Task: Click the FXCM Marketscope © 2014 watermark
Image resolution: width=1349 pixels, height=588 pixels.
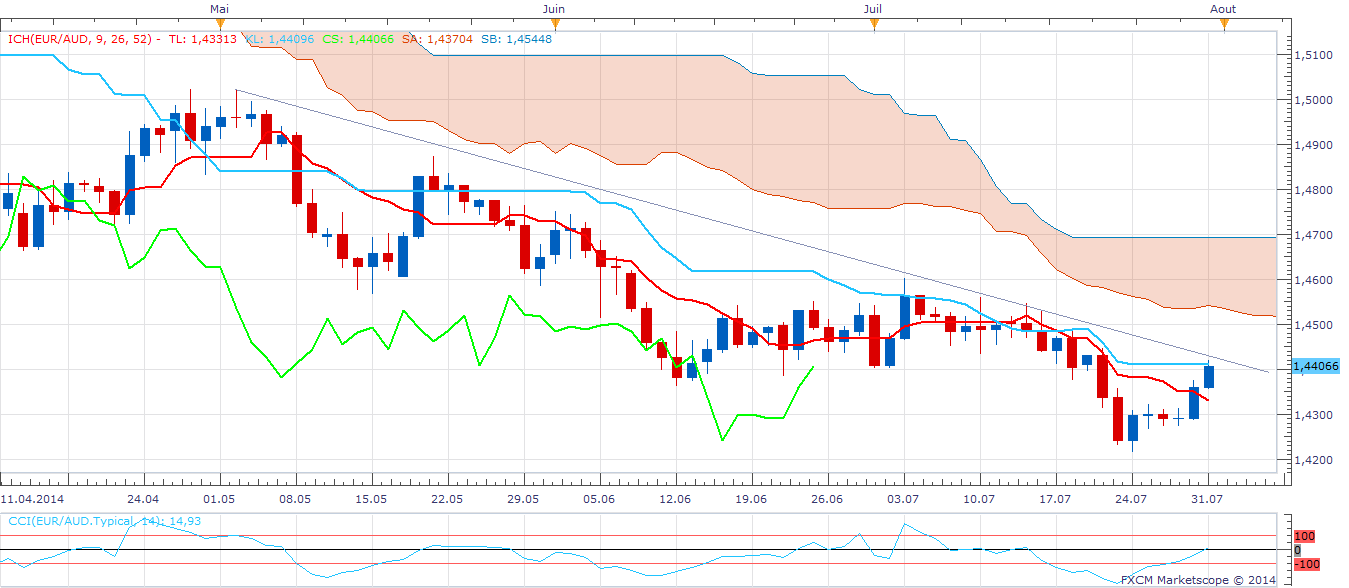Action: pyautogui.click(x=1198, y=579)
